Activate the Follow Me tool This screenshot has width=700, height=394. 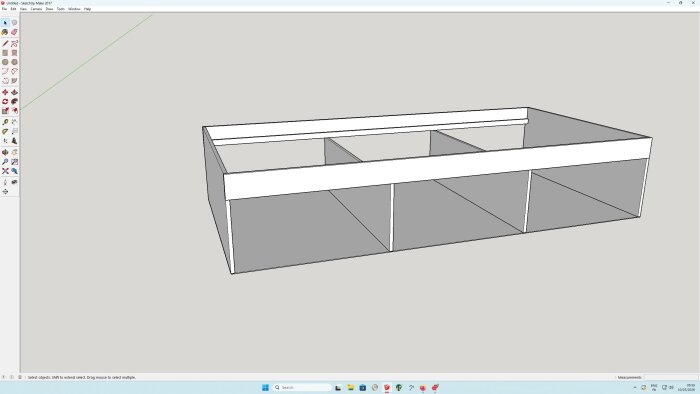(x=14, y=102)
